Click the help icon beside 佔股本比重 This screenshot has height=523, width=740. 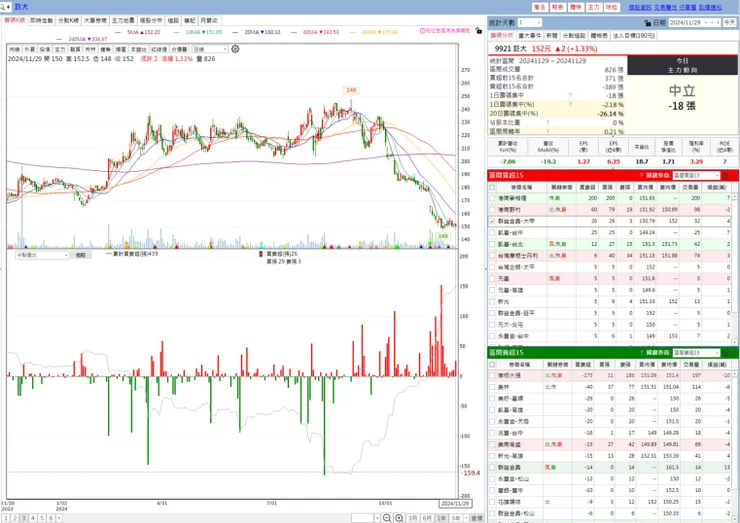click(547, 123)
